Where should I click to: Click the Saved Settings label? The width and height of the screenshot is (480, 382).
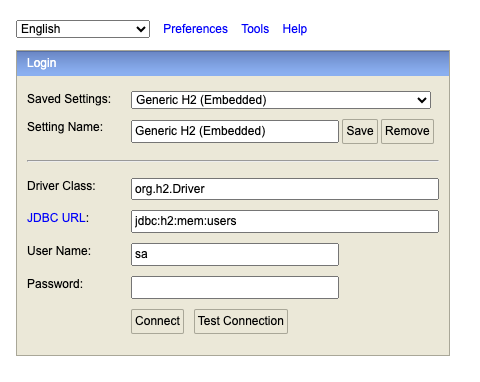coord(69,99)
